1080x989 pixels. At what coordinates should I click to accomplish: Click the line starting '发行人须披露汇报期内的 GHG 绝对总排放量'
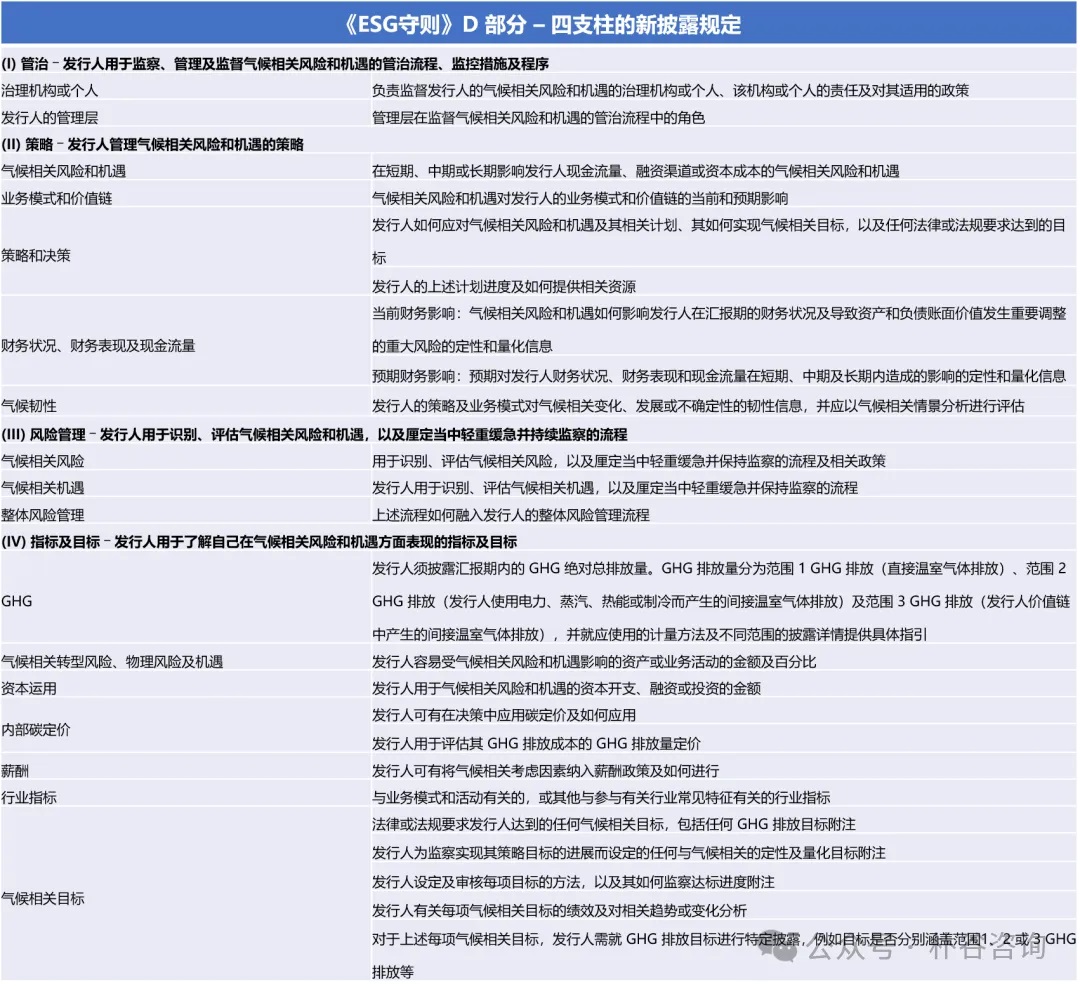(x=720, y=601)
